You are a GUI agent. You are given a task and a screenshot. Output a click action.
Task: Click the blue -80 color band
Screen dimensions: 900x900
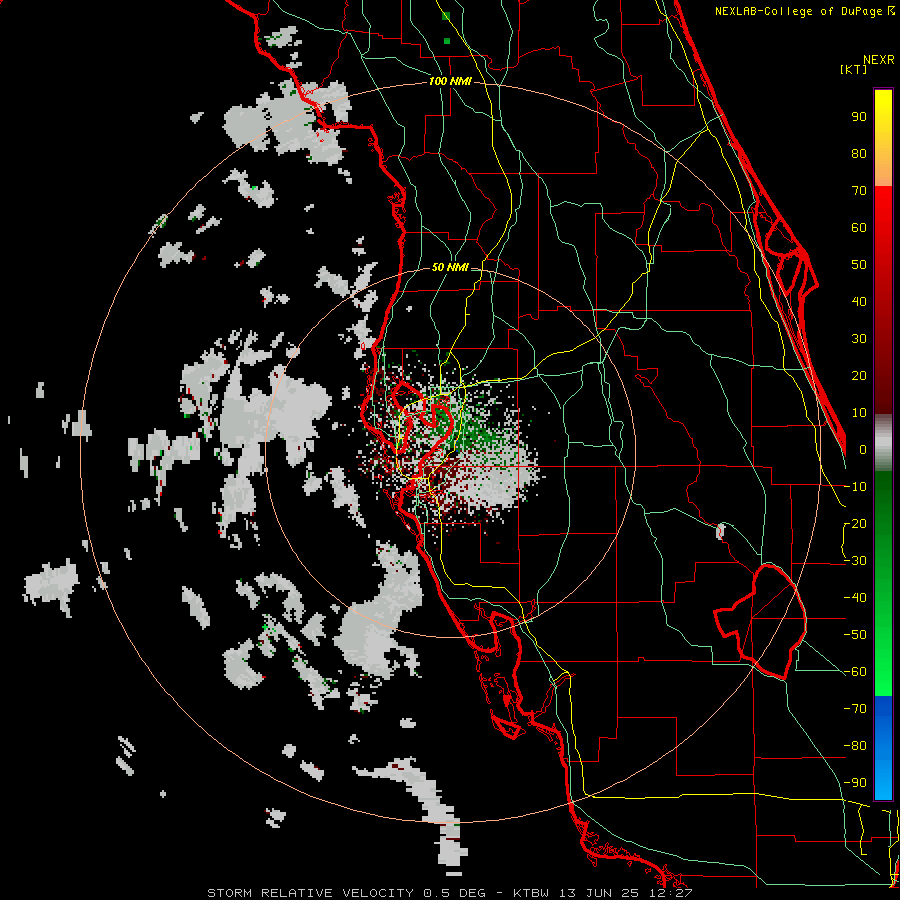pos(883,746)
